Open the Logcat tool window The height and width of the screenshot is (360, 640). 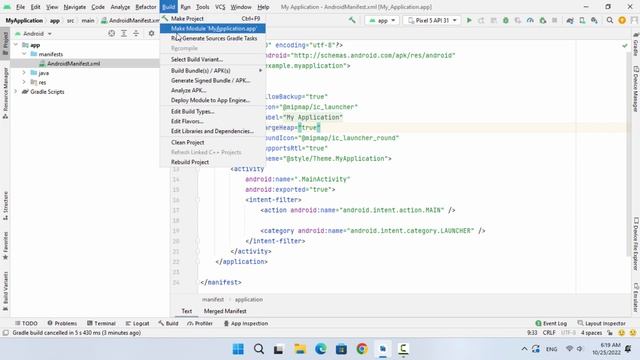tap(138, 323)
